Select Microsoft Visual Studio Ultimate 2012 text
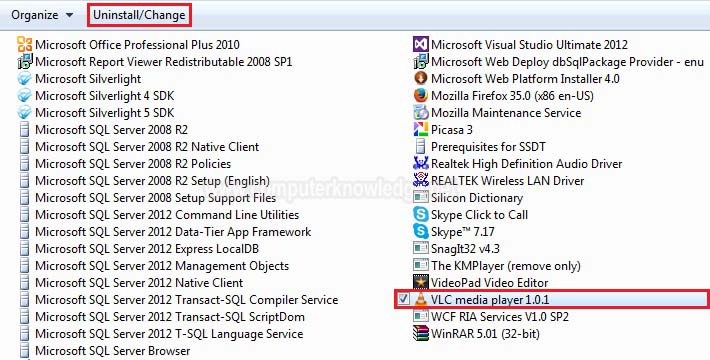 pyautogui.click(x=529, y=45)
